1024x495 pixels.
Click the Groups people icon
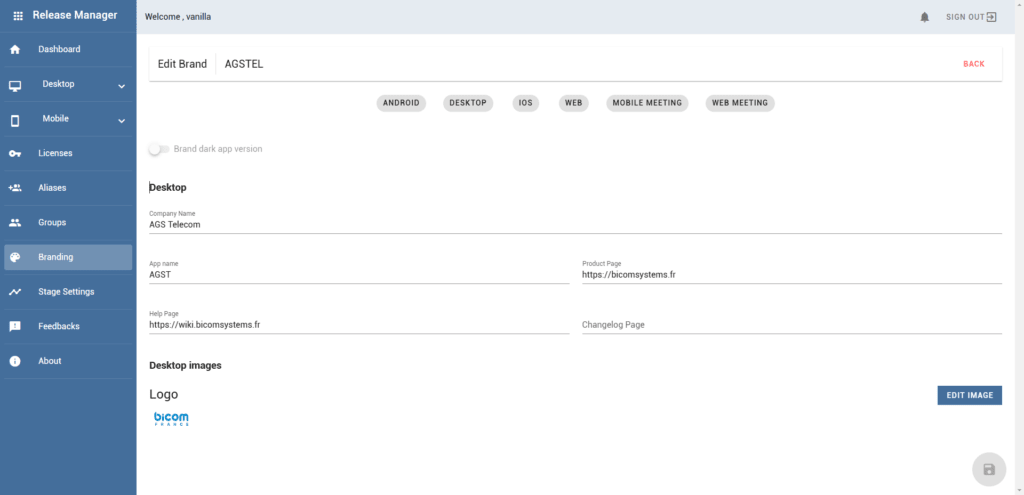coord(15,223)
